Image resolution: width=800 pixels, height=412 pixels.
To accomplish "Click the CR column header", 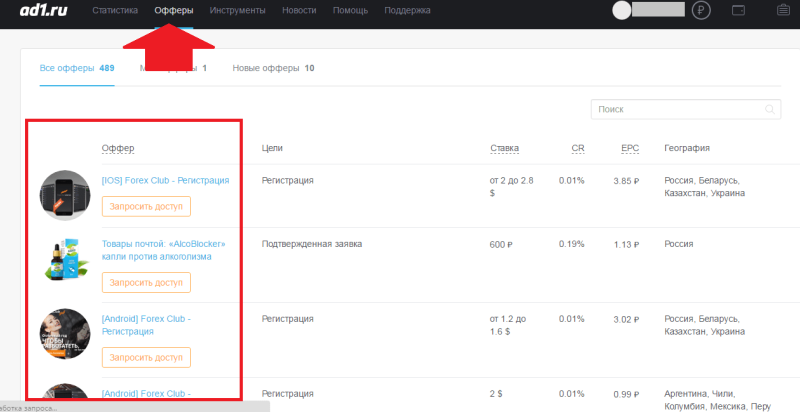I will tap(578, 148).
